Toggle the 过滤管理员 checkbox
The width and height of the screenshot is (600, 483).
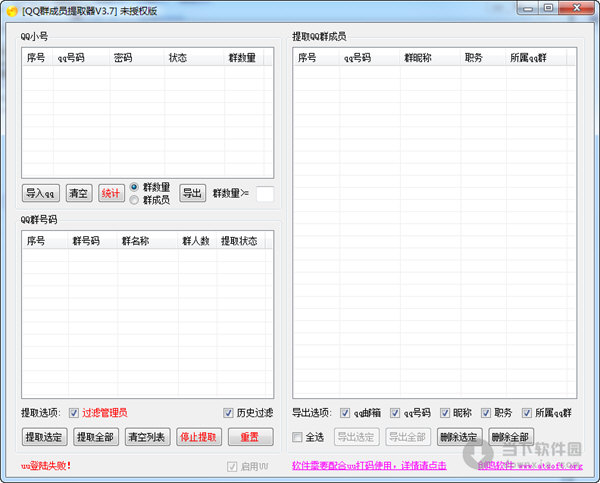click(74, 413)
